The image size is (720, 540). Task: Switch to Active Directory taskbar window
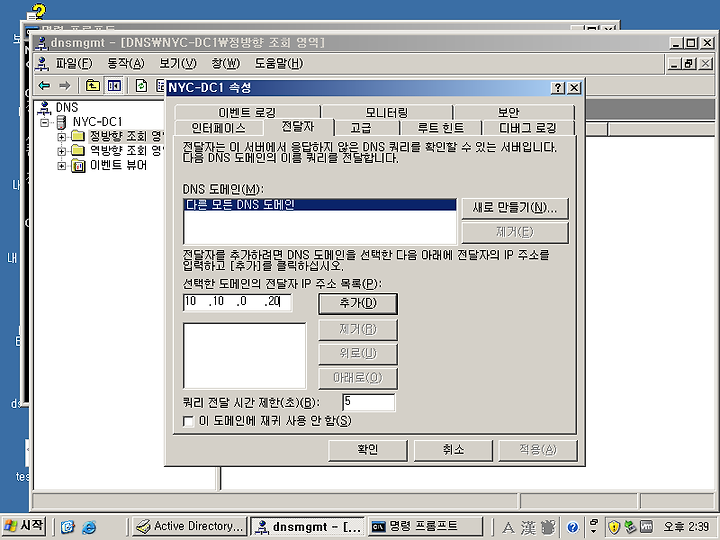190,527
